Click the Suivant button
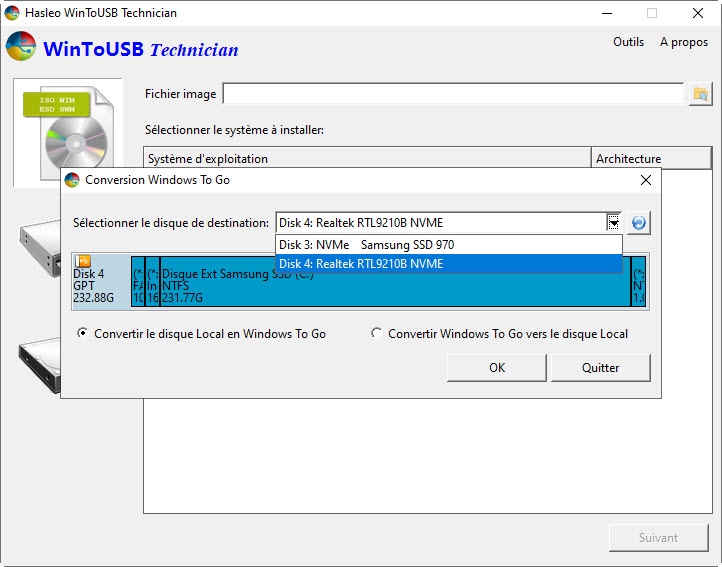 pos(658,538)
